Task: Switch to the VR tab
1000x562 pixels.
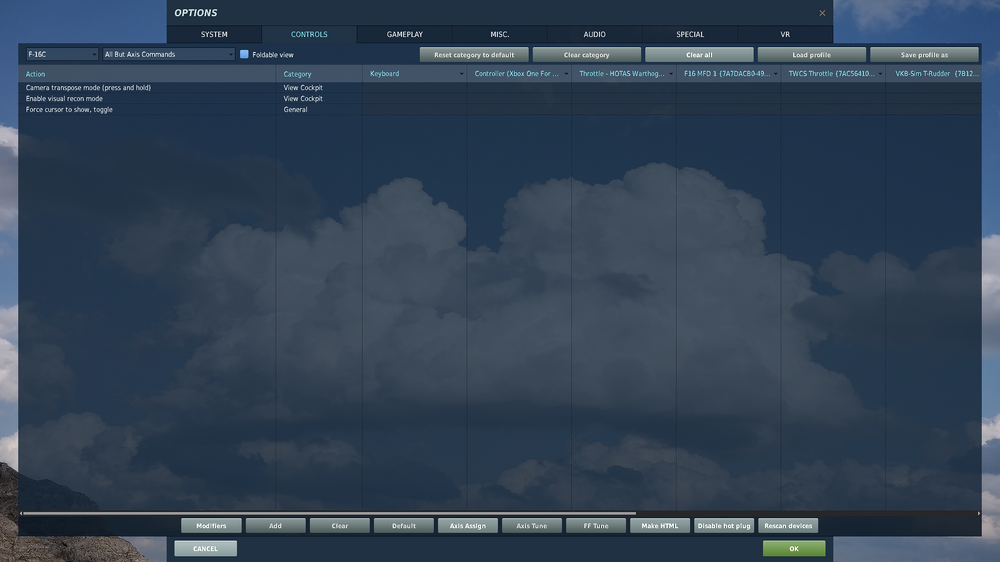Action: [x=785, y=34]
